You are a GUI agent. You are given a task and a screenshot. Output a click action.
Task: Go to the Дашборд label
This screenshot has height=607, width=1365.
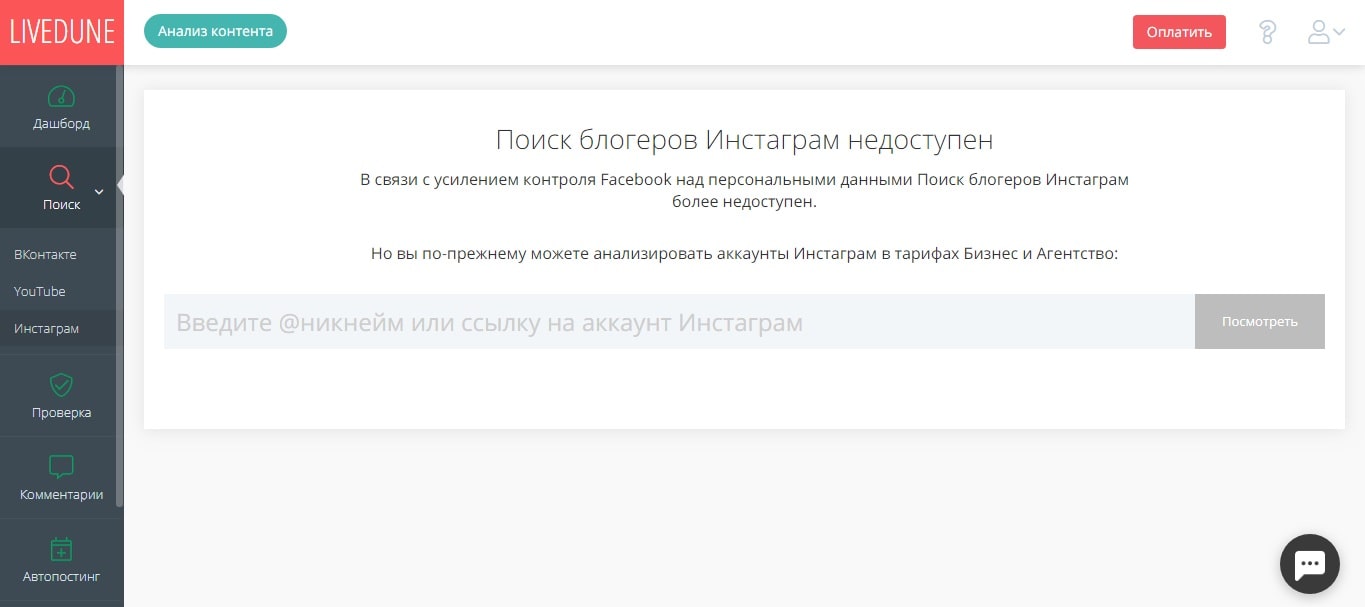click(x=61, y=124)
